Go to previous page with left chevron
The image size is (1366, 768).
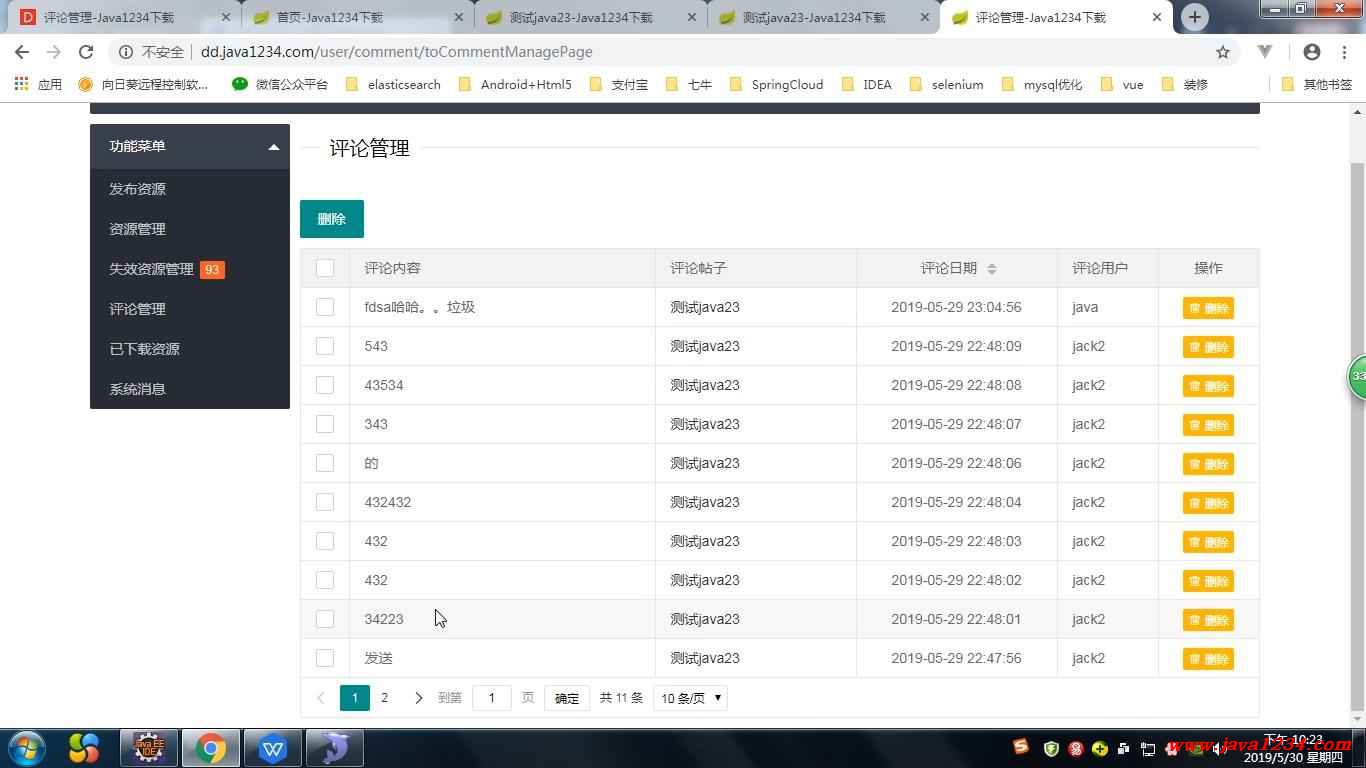pos(321,698)
